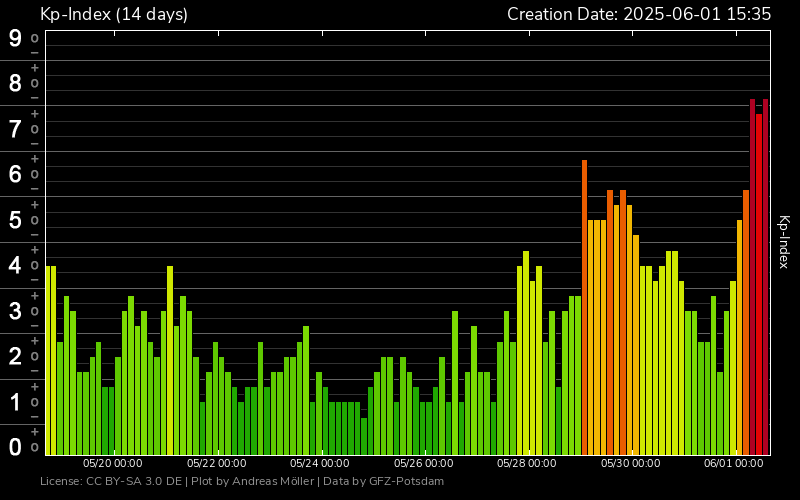Image resolution: width=800 pixels, height=500 pixels.
Task: Click the "05/26 00:00" date tick label
Action: pyautogui.click(x=423, y=463)
